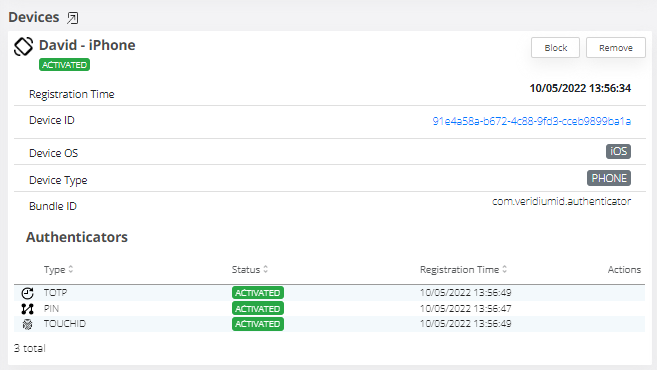Click the device ACTIVATED status badge
Image resolution: width=657 pixels, height=370 pixels.
point(65,65)
